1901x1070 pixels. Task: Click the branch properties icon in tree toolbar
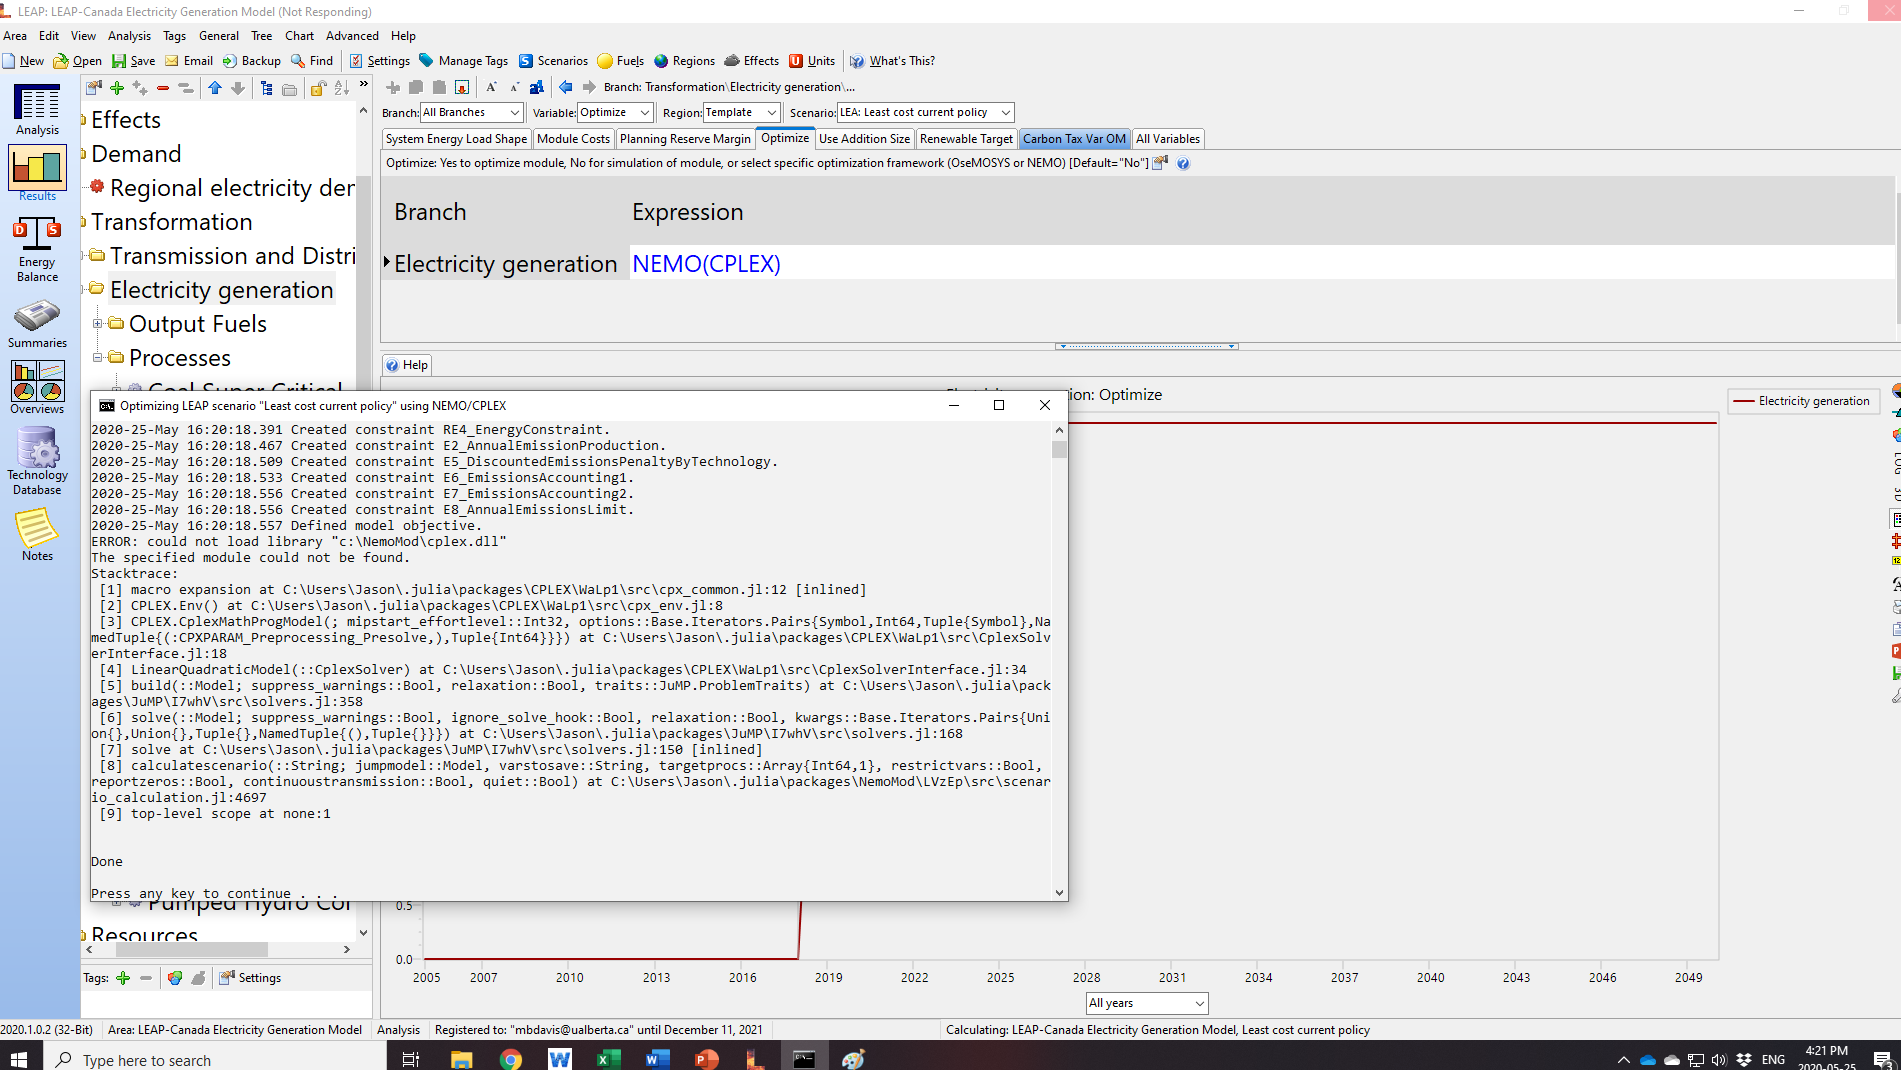94,88
